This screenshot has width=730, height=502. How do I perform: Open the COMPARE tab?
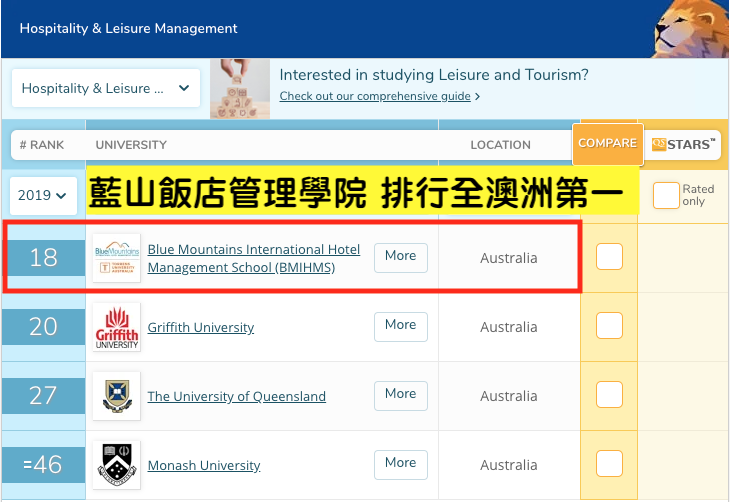pyautogui.click(x=608, y=144)
